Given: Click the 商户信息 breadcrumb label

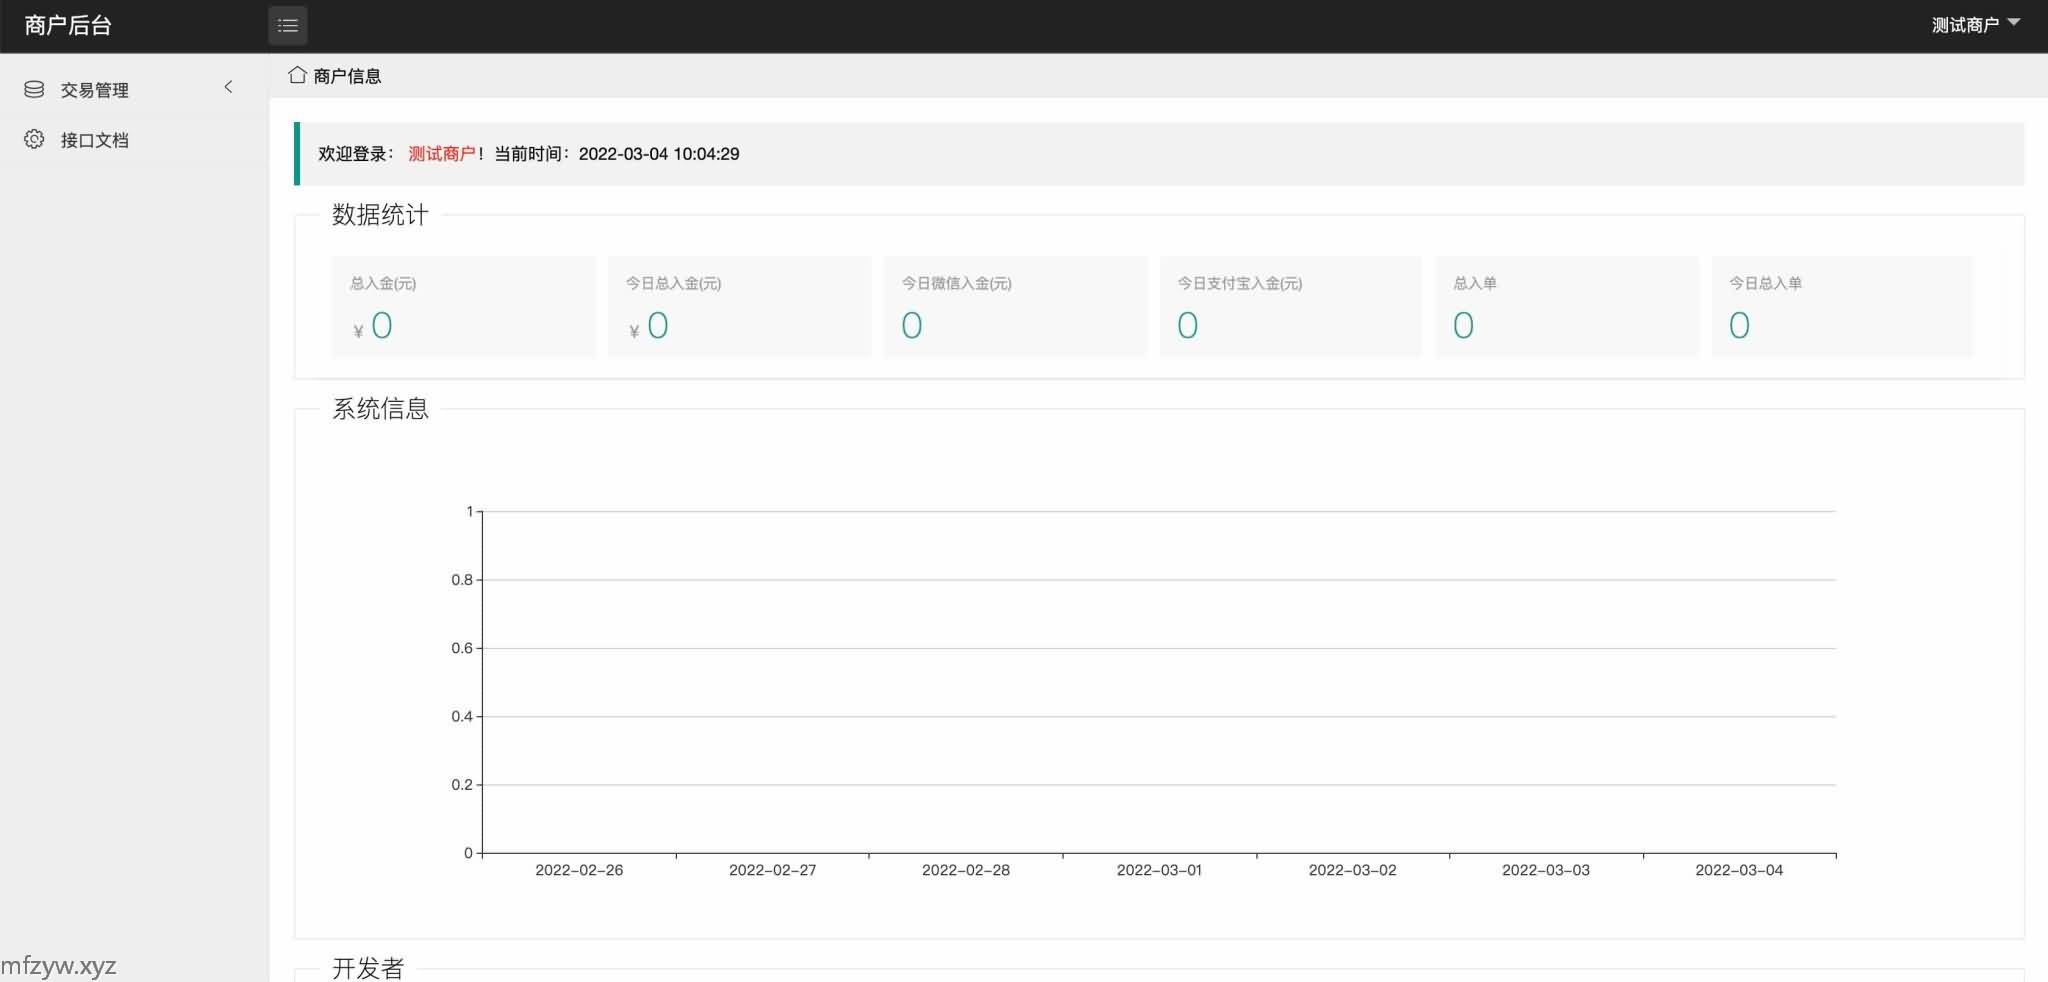Looking at the screenshot, I should (x=347, y=76).
